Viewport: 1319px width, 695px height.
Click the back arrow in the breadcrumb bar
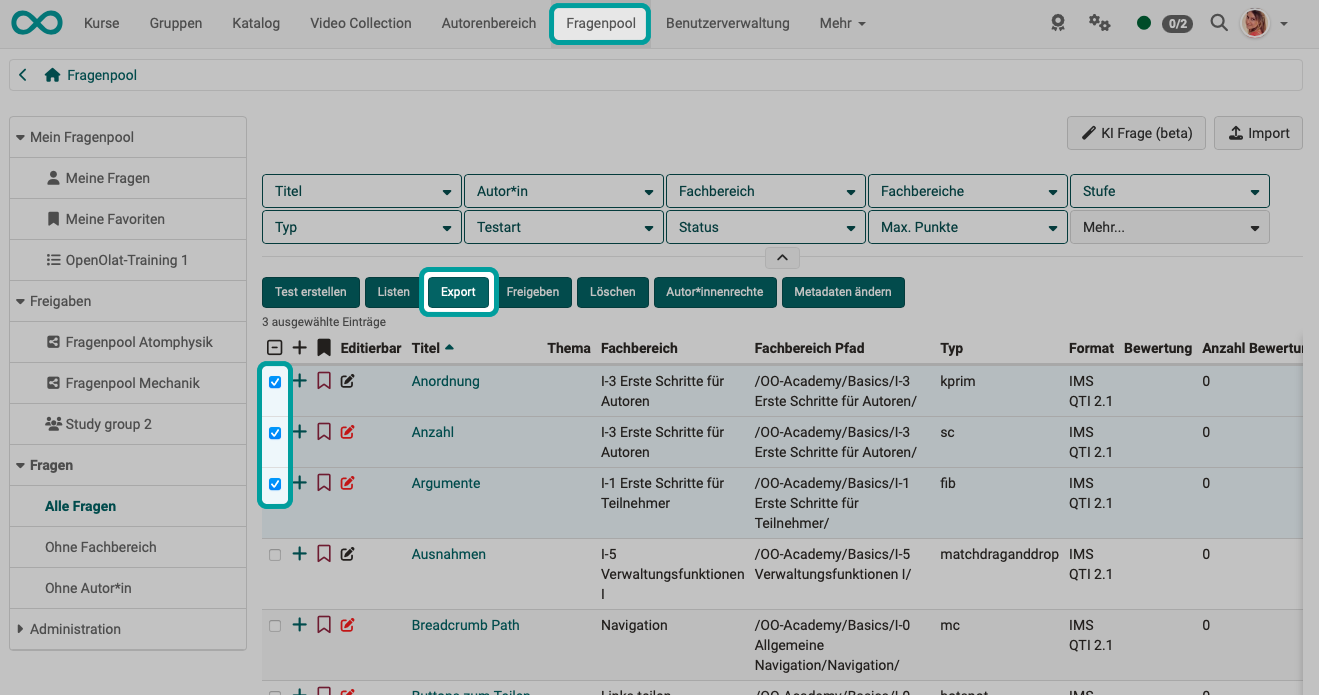coord(22,74)
